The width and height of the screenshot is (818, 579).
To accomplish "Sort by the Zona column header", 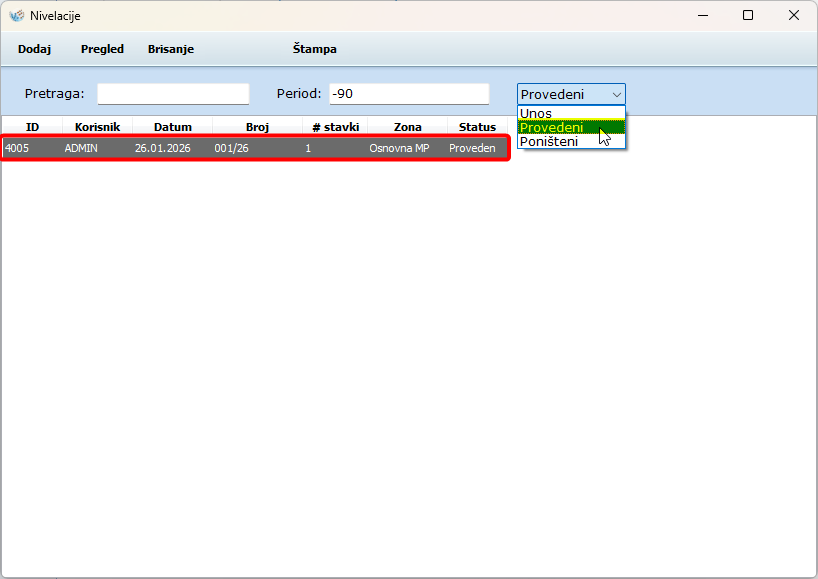I will [x=407, y=127].
